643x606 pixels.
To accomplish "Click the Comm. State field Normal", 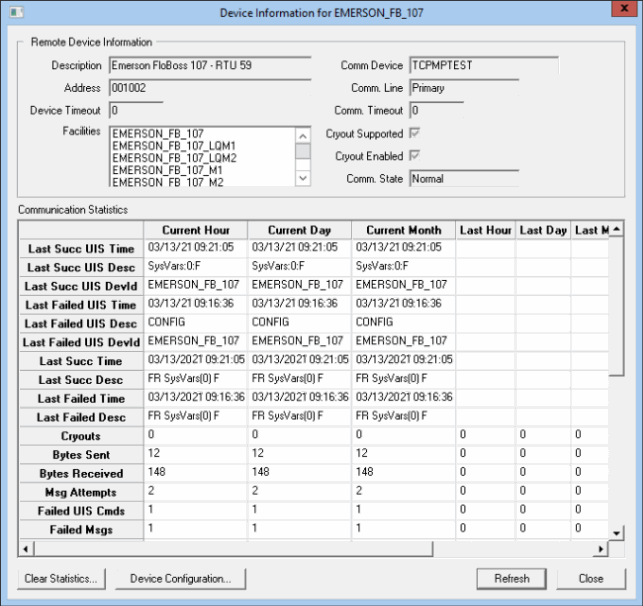I will pos(464,179).
